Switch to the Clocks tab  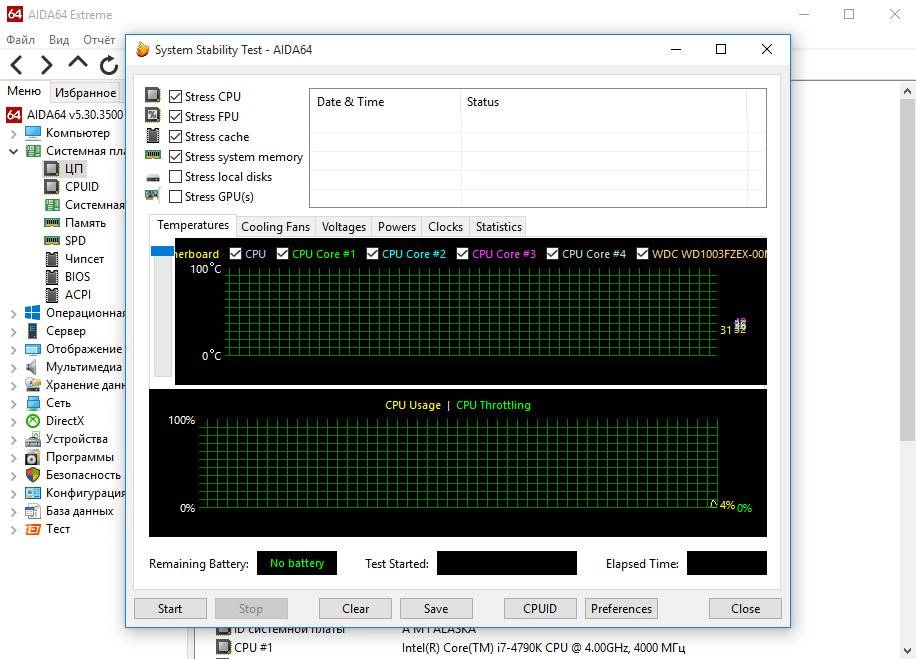445,227
